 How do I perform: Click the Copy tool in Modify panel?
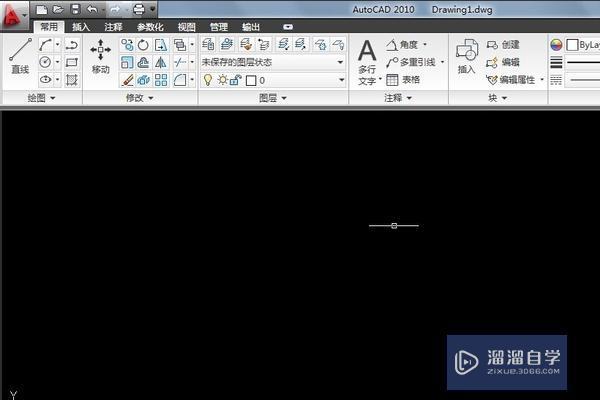tap(127, 45)
